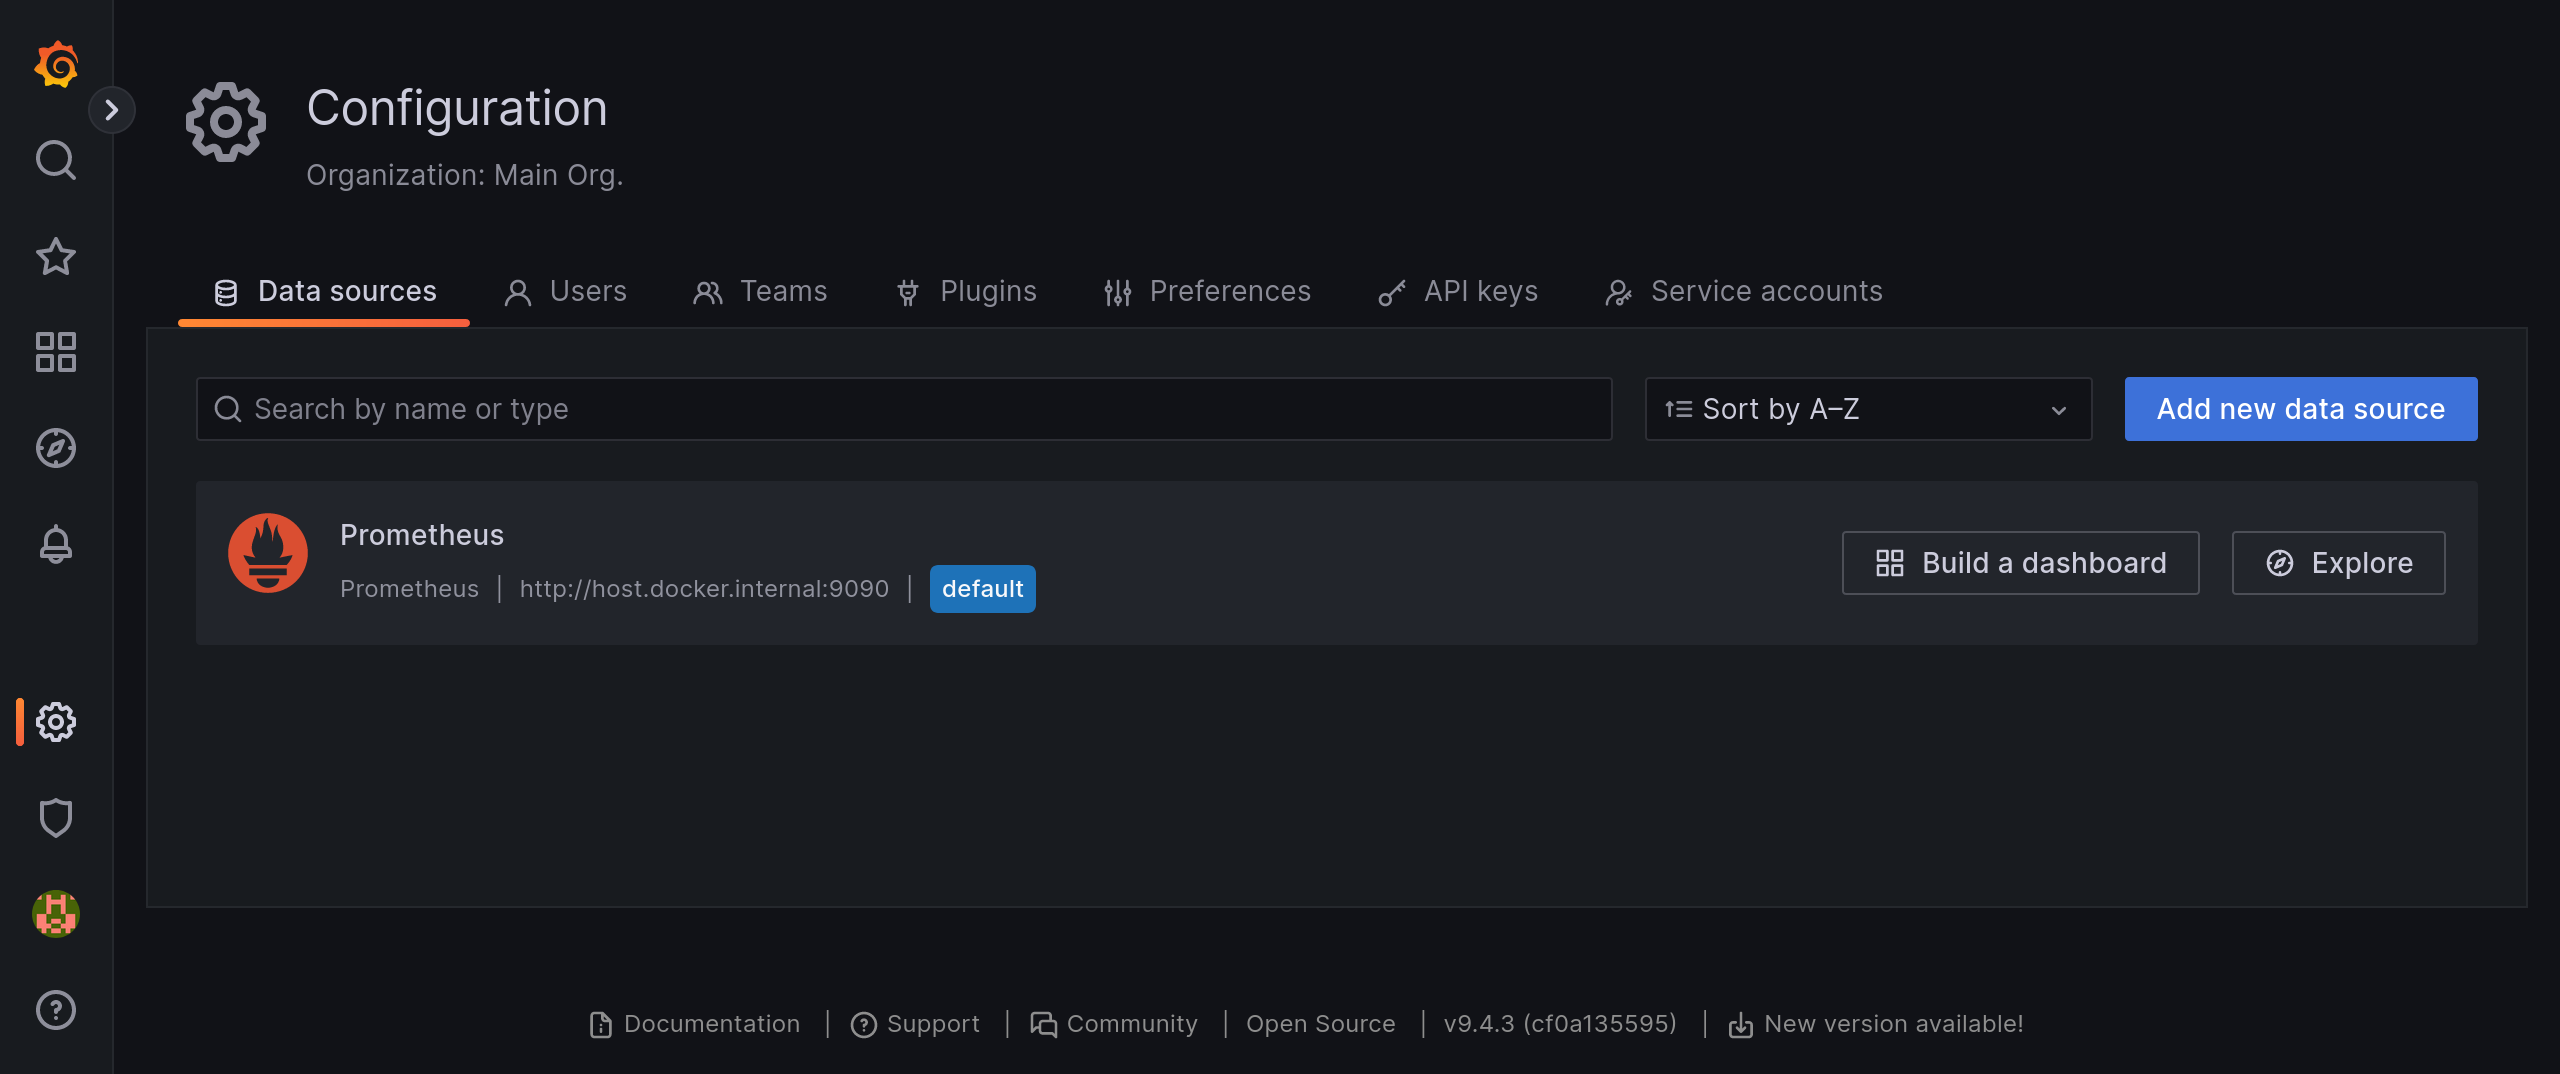Collapse the Sort dropdown chevron
This screenshot has height=1074, width=2560.
(2059, 409)
